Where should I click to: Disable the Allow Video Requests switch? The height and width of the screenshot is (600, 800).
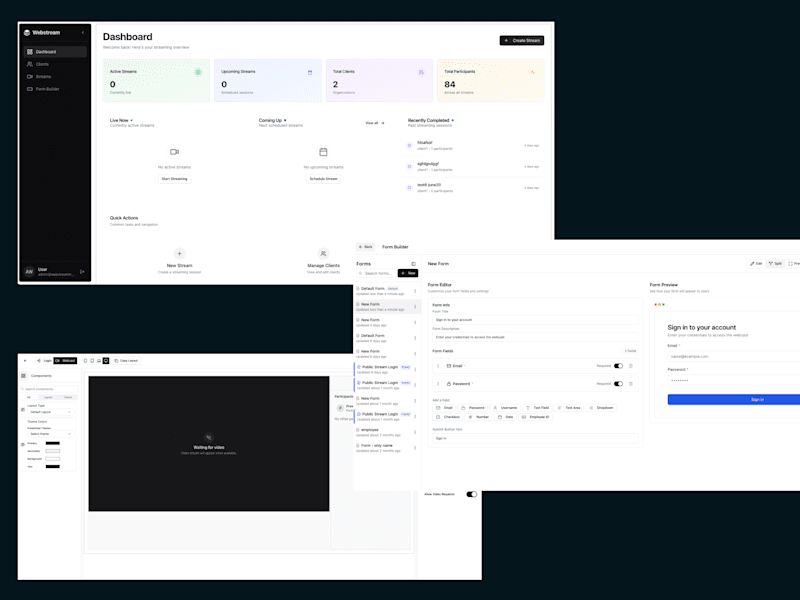472,494
